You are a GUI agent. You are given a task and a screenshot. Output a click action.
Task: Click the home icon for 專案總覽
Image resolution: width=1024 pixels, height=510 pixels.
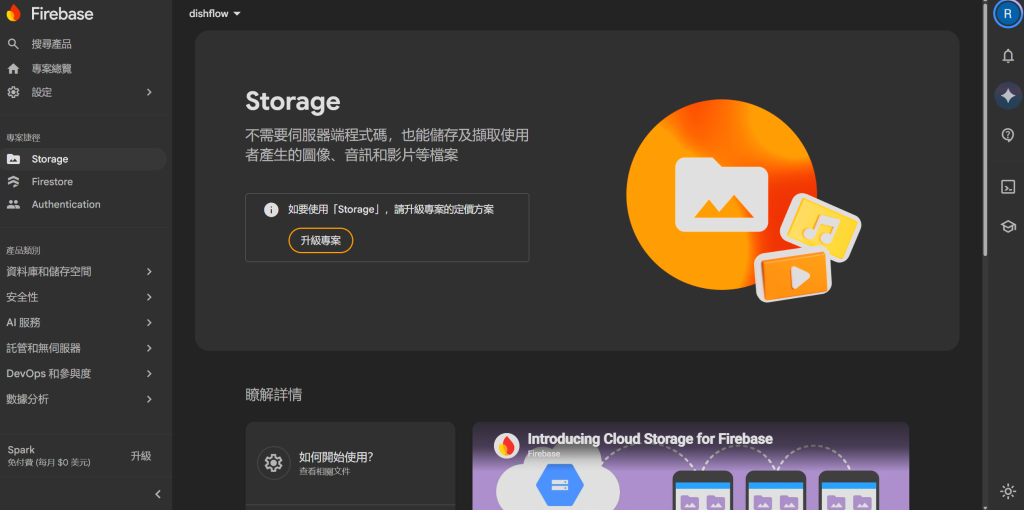click(13, 69)
